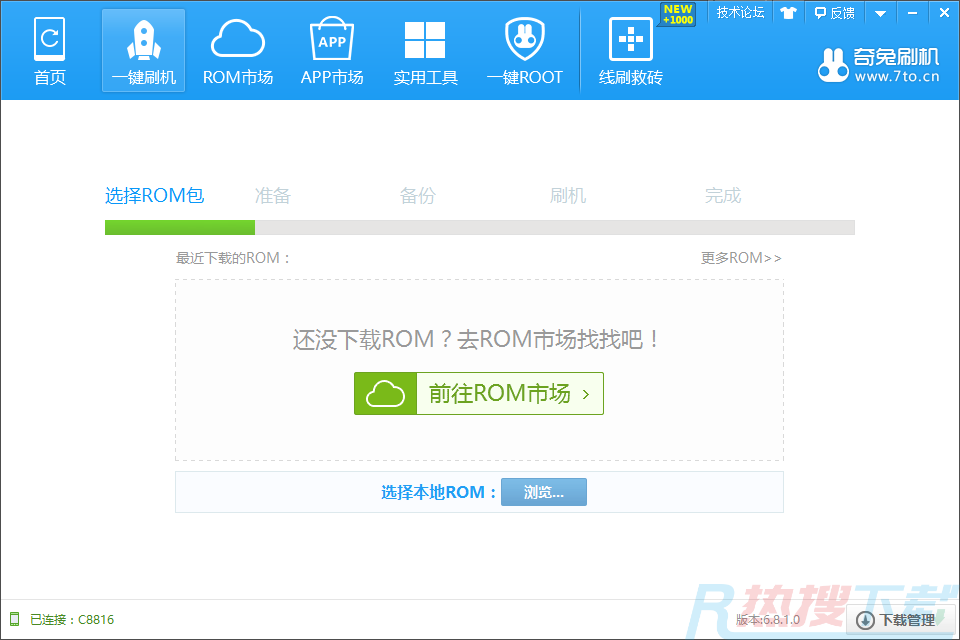Click the green cloud icon on ROM button
This screenshot has height=640, width=960.
point(385,393)
